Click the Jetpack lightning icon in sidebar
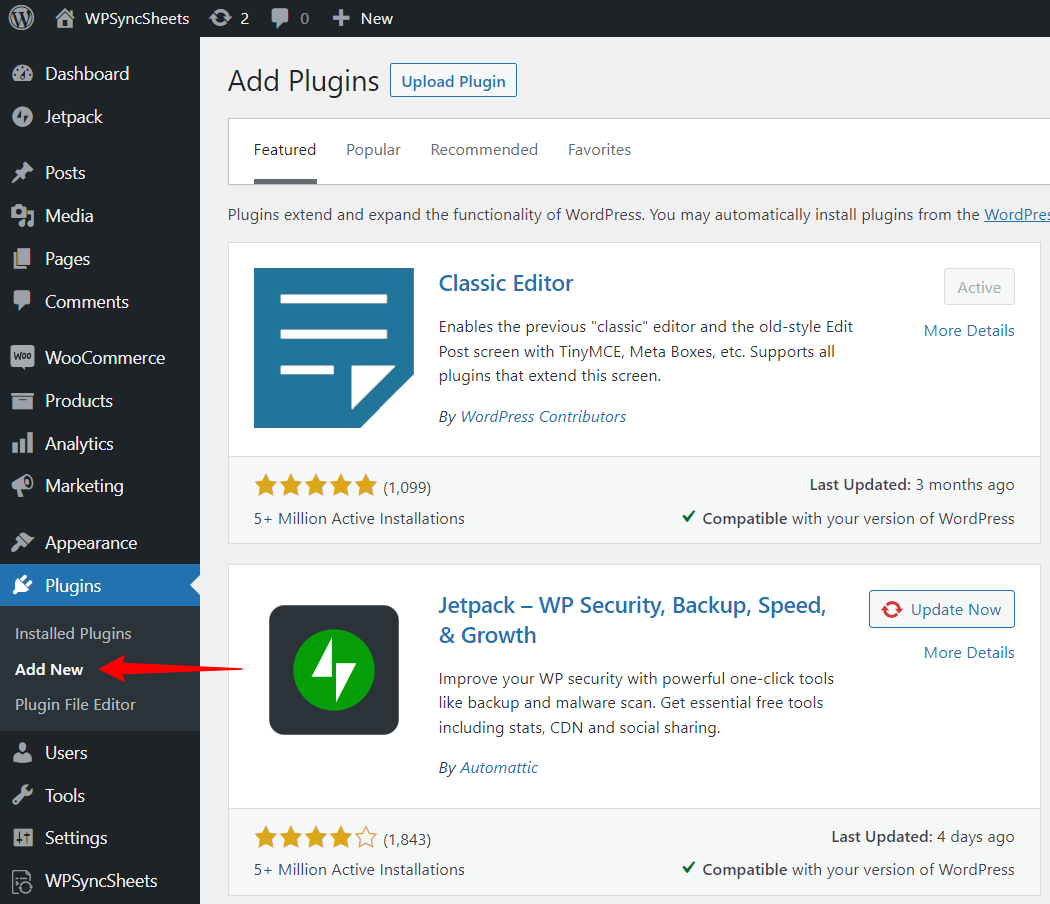 pyautogui.click(x=22, y=117)
